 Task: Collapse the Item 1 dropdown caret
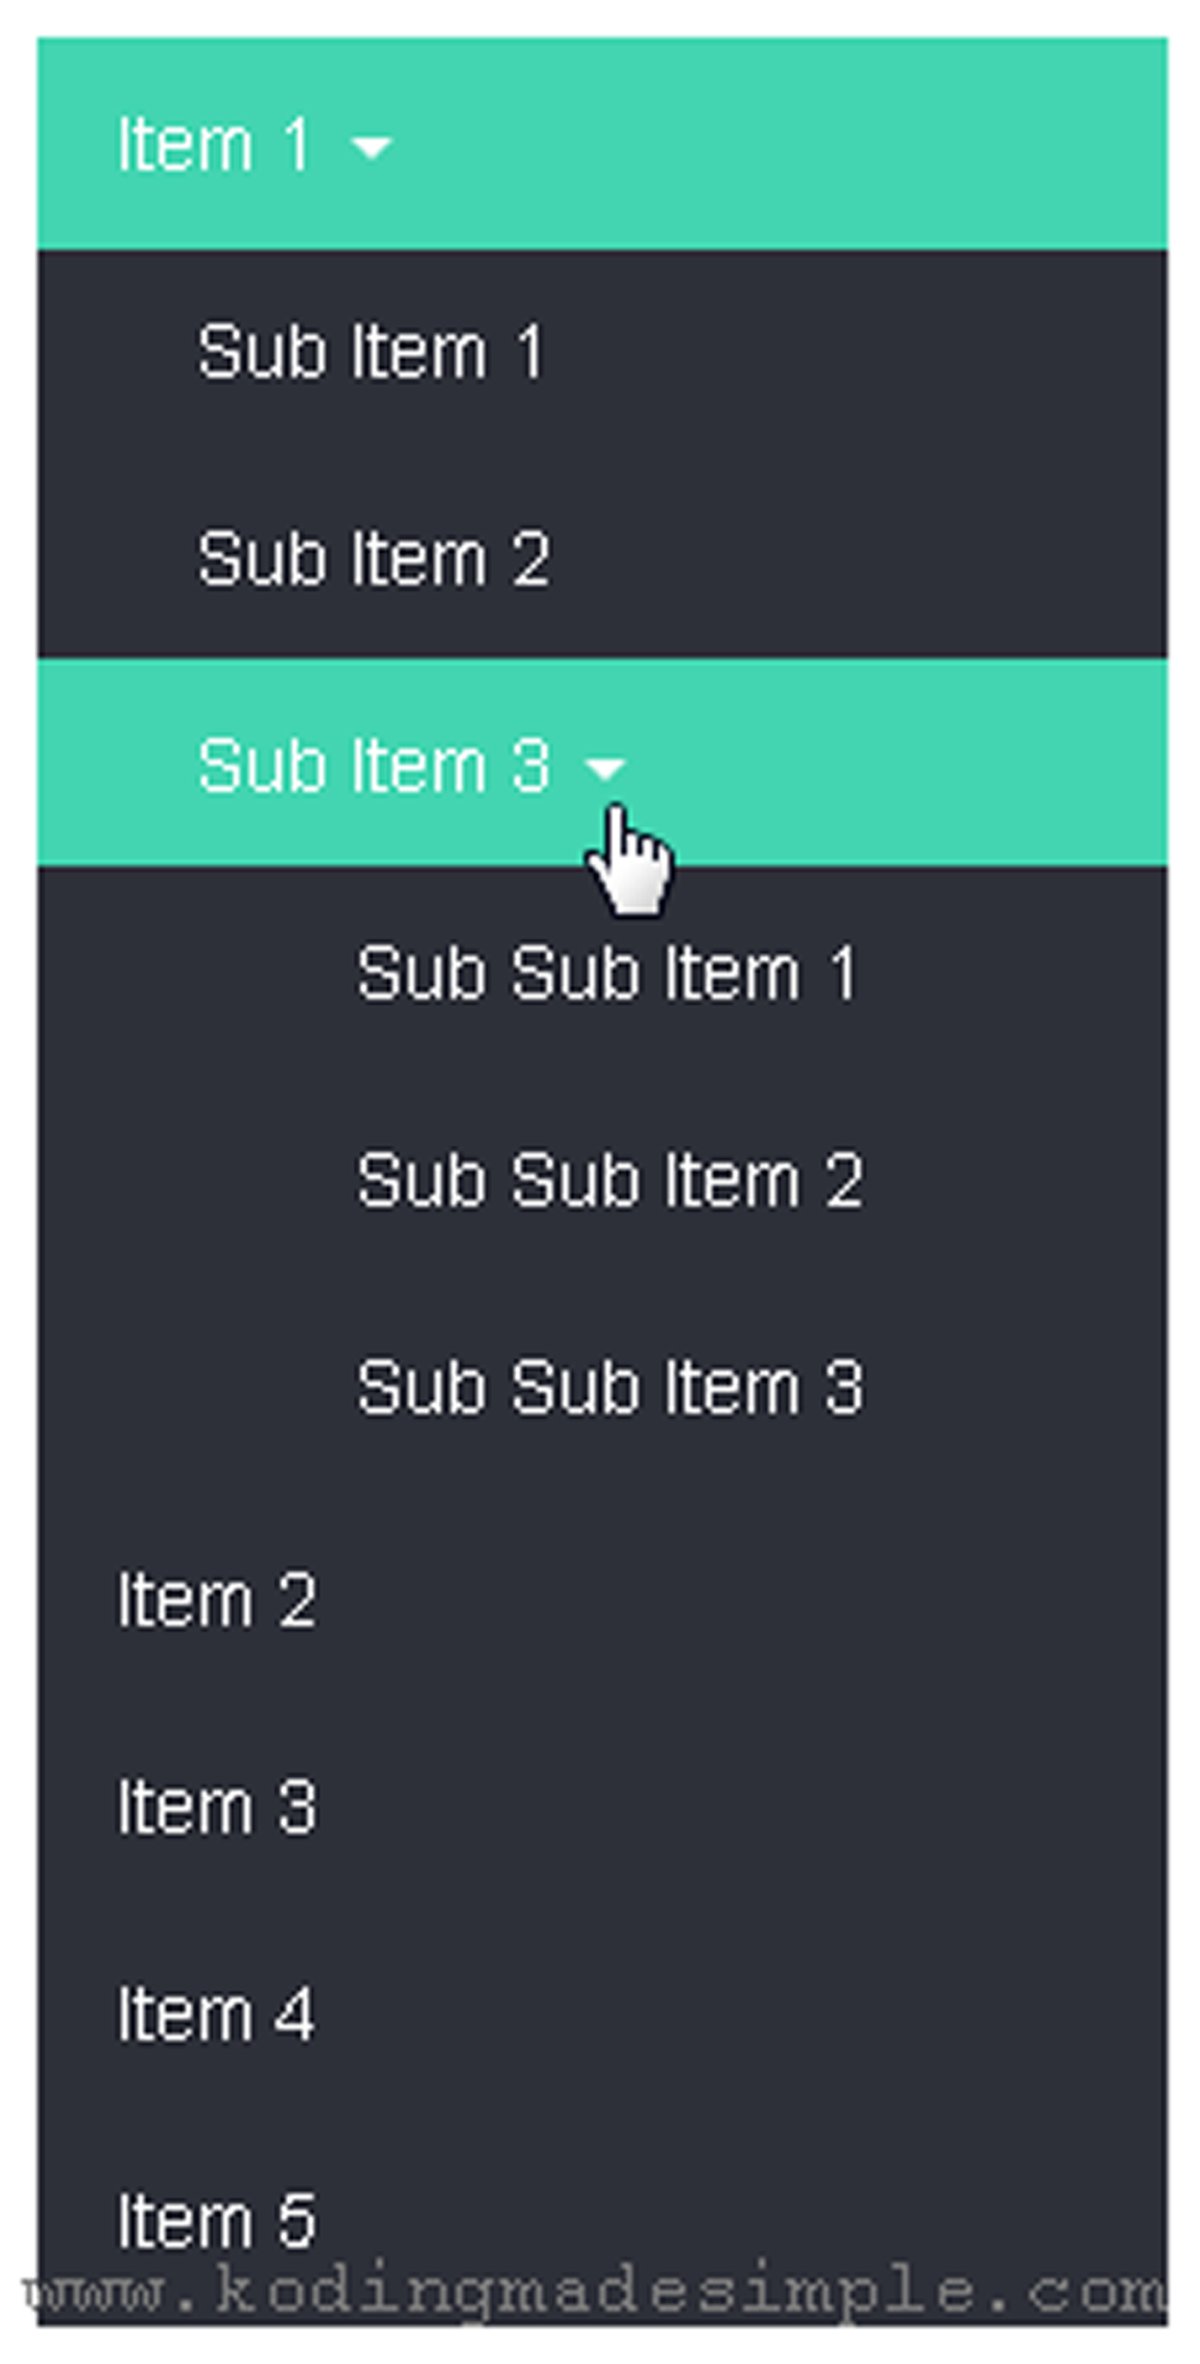click(372, 148)
